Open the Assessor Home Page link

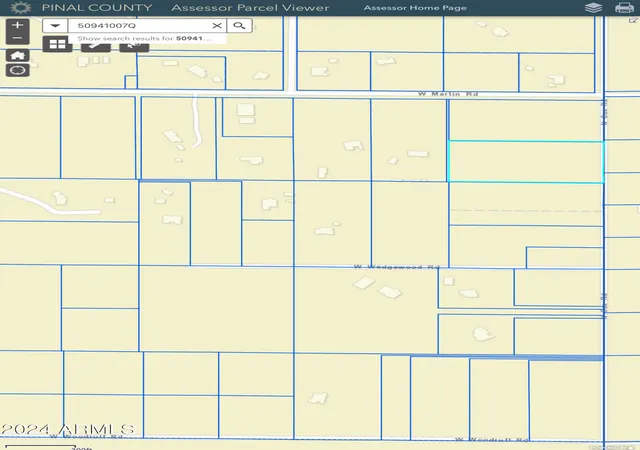(415, 8)
